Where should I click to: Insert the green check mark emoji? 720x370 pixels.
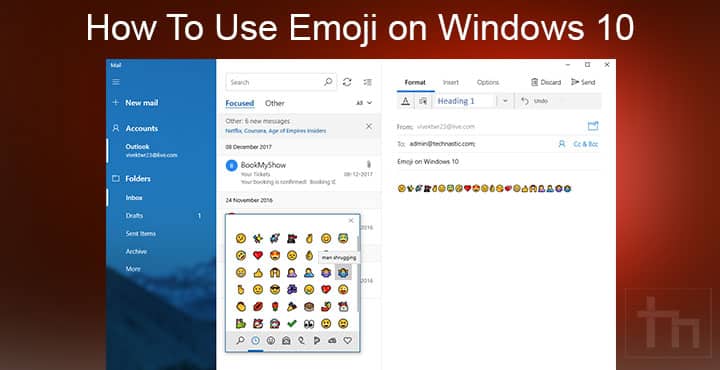click(292, 324)
